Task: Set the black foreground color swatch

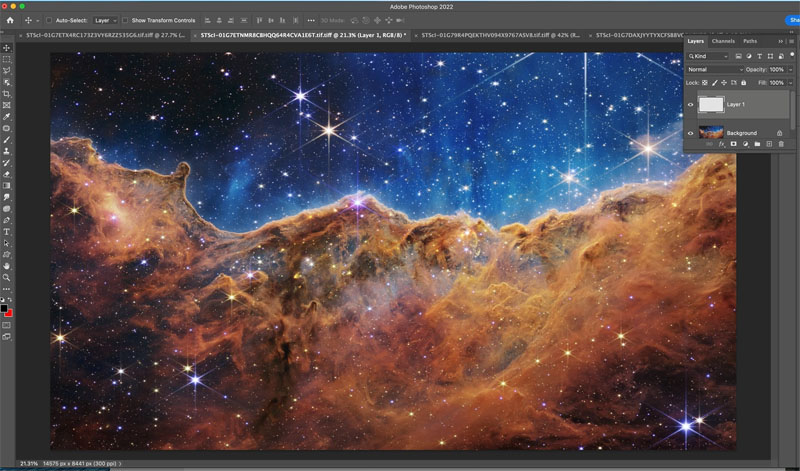Action: pos(4,308)
